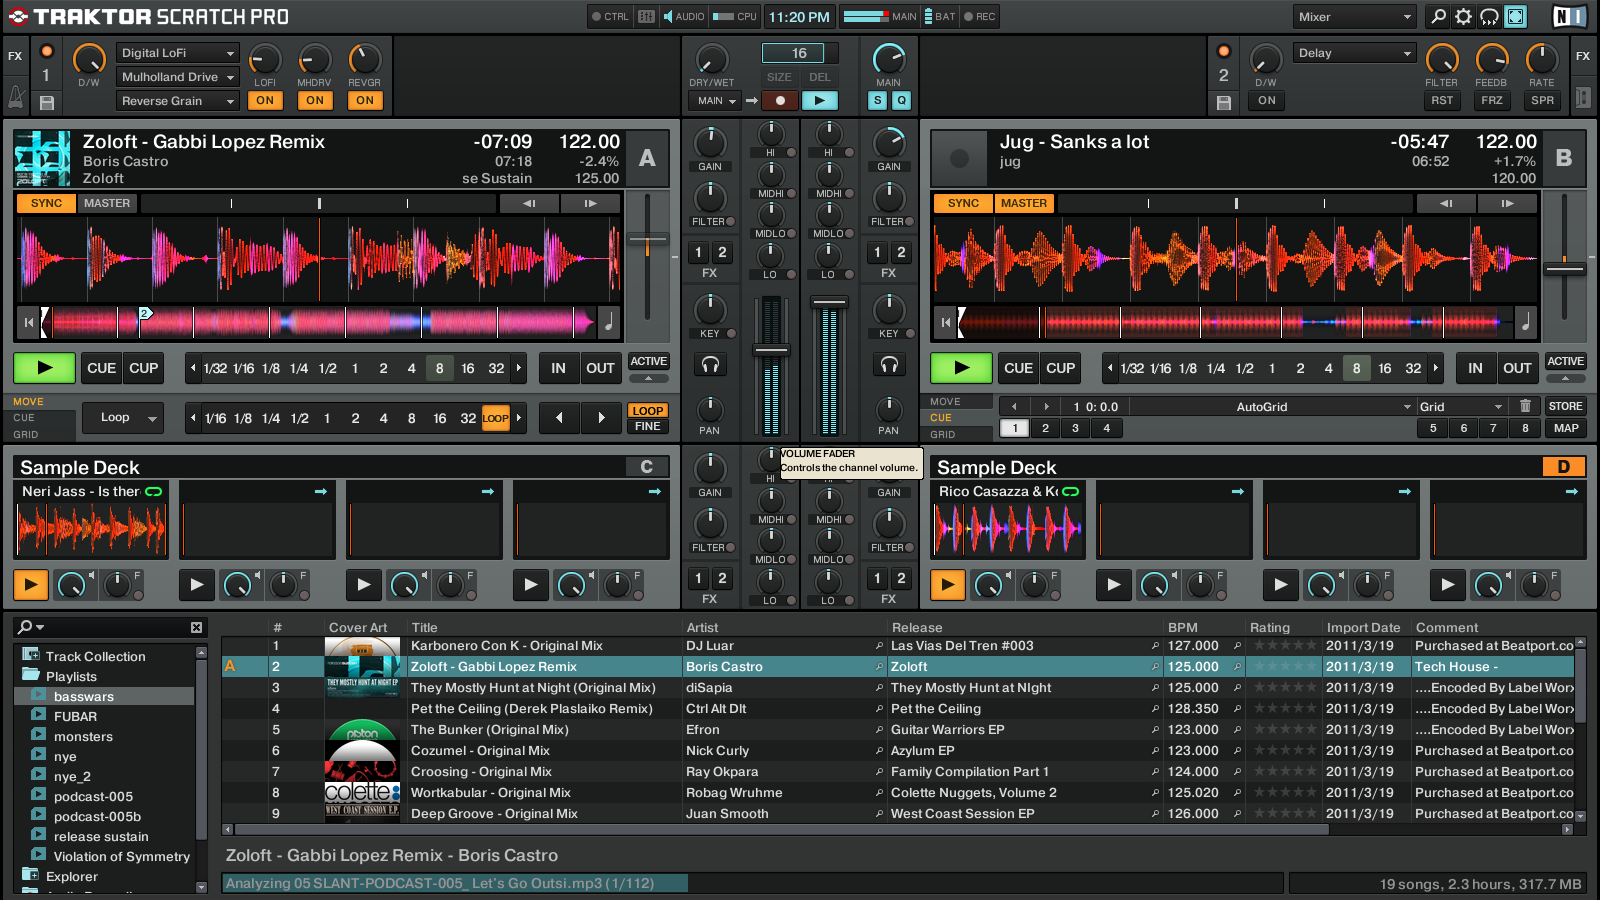
Task: Click Deck A tempo bend down arrow
Action: pyautogui.click(x=529, y=203)
